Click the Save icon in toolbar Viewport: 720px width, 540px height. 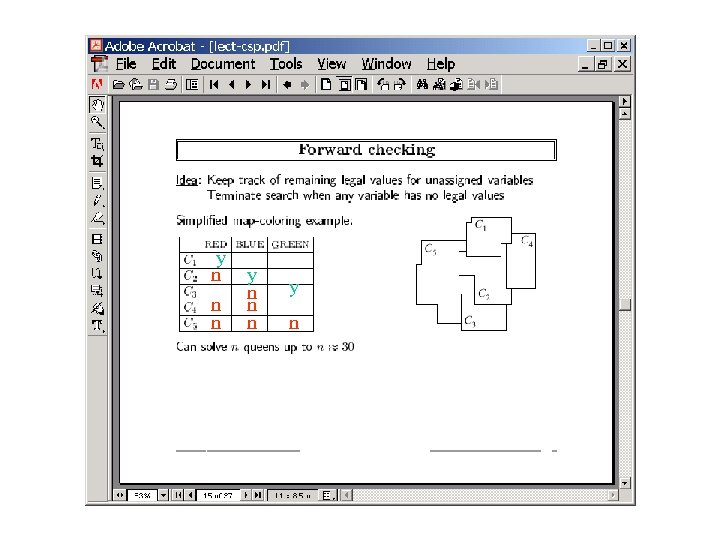click(x=153, y=84)
